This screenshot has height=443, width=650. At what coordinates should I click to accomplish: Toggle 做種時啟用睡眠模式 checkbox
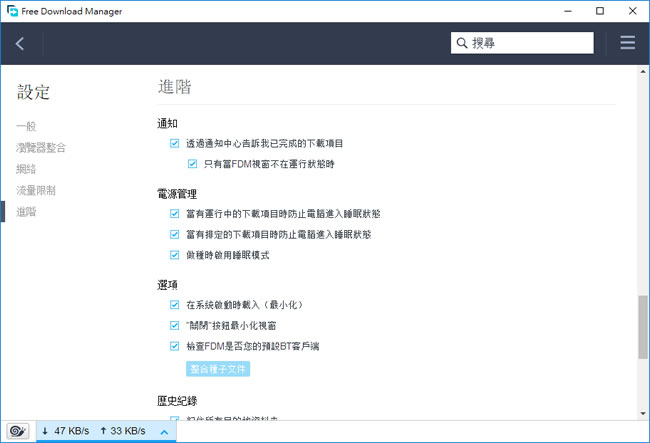click(175, 255)
